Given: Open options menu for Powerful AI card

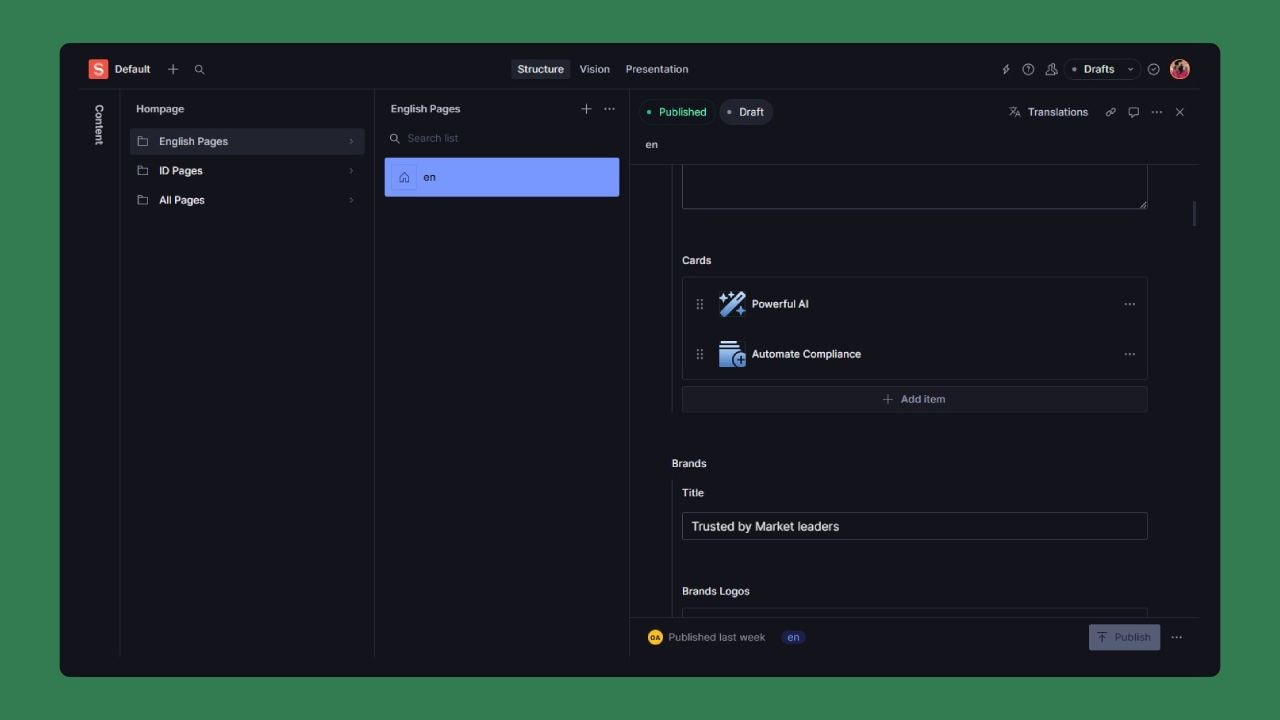Looking at the screenshot, I should [1129, 304].
